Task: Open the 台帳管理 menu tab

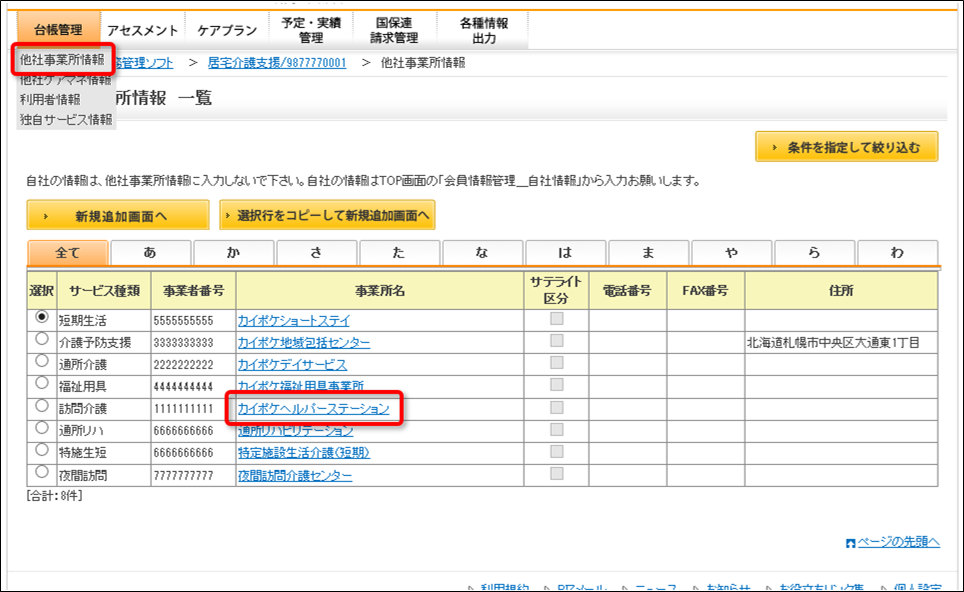Action: coord(58,30)
